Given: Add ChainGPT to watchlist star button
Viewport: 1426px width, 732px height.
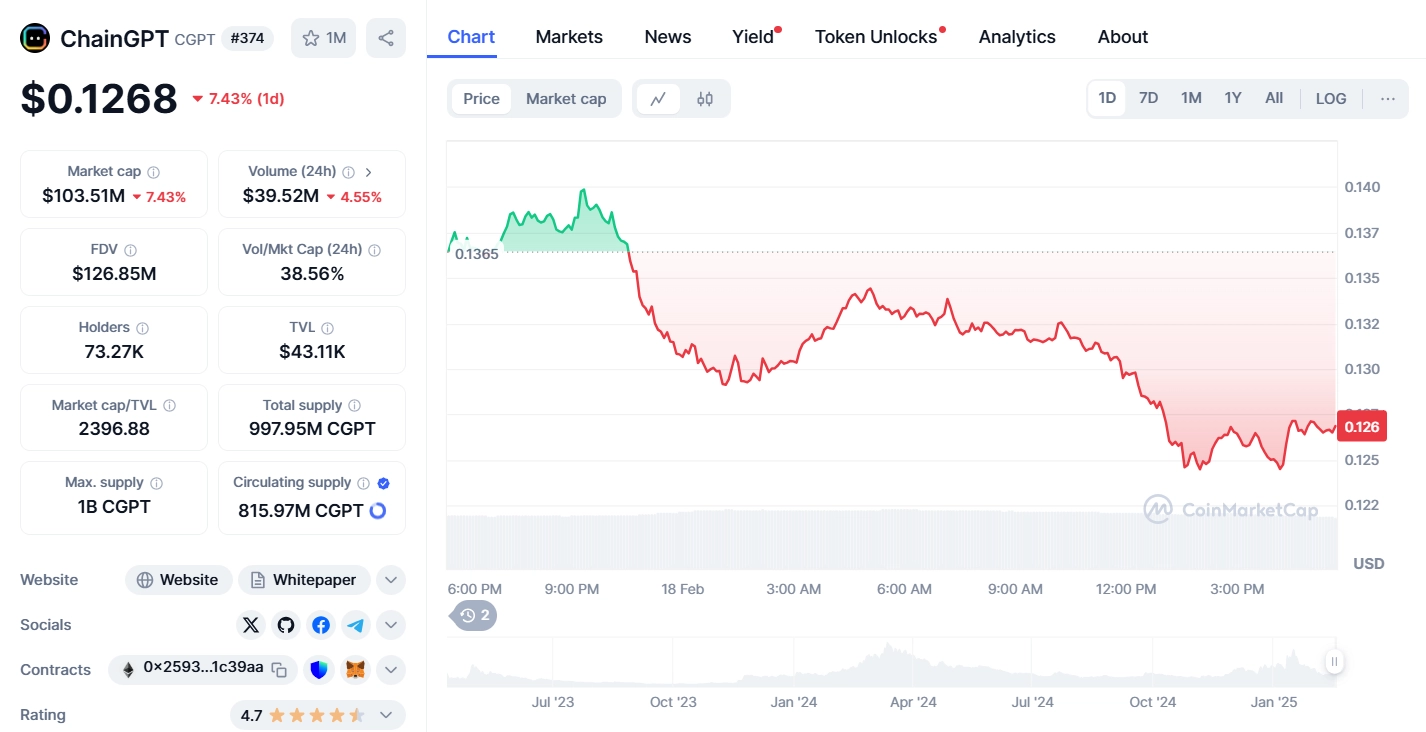Looking at the screenshot, I should 323,38.
